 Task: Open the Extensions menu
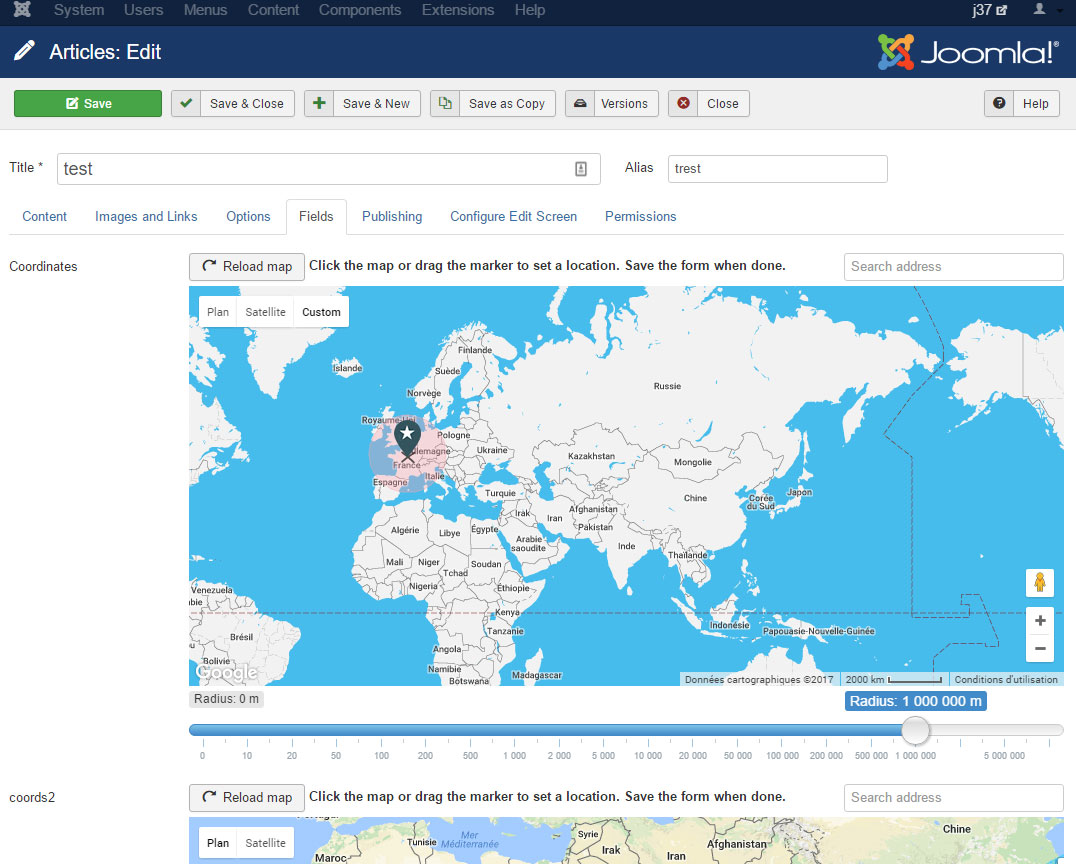tap(458, 10)
